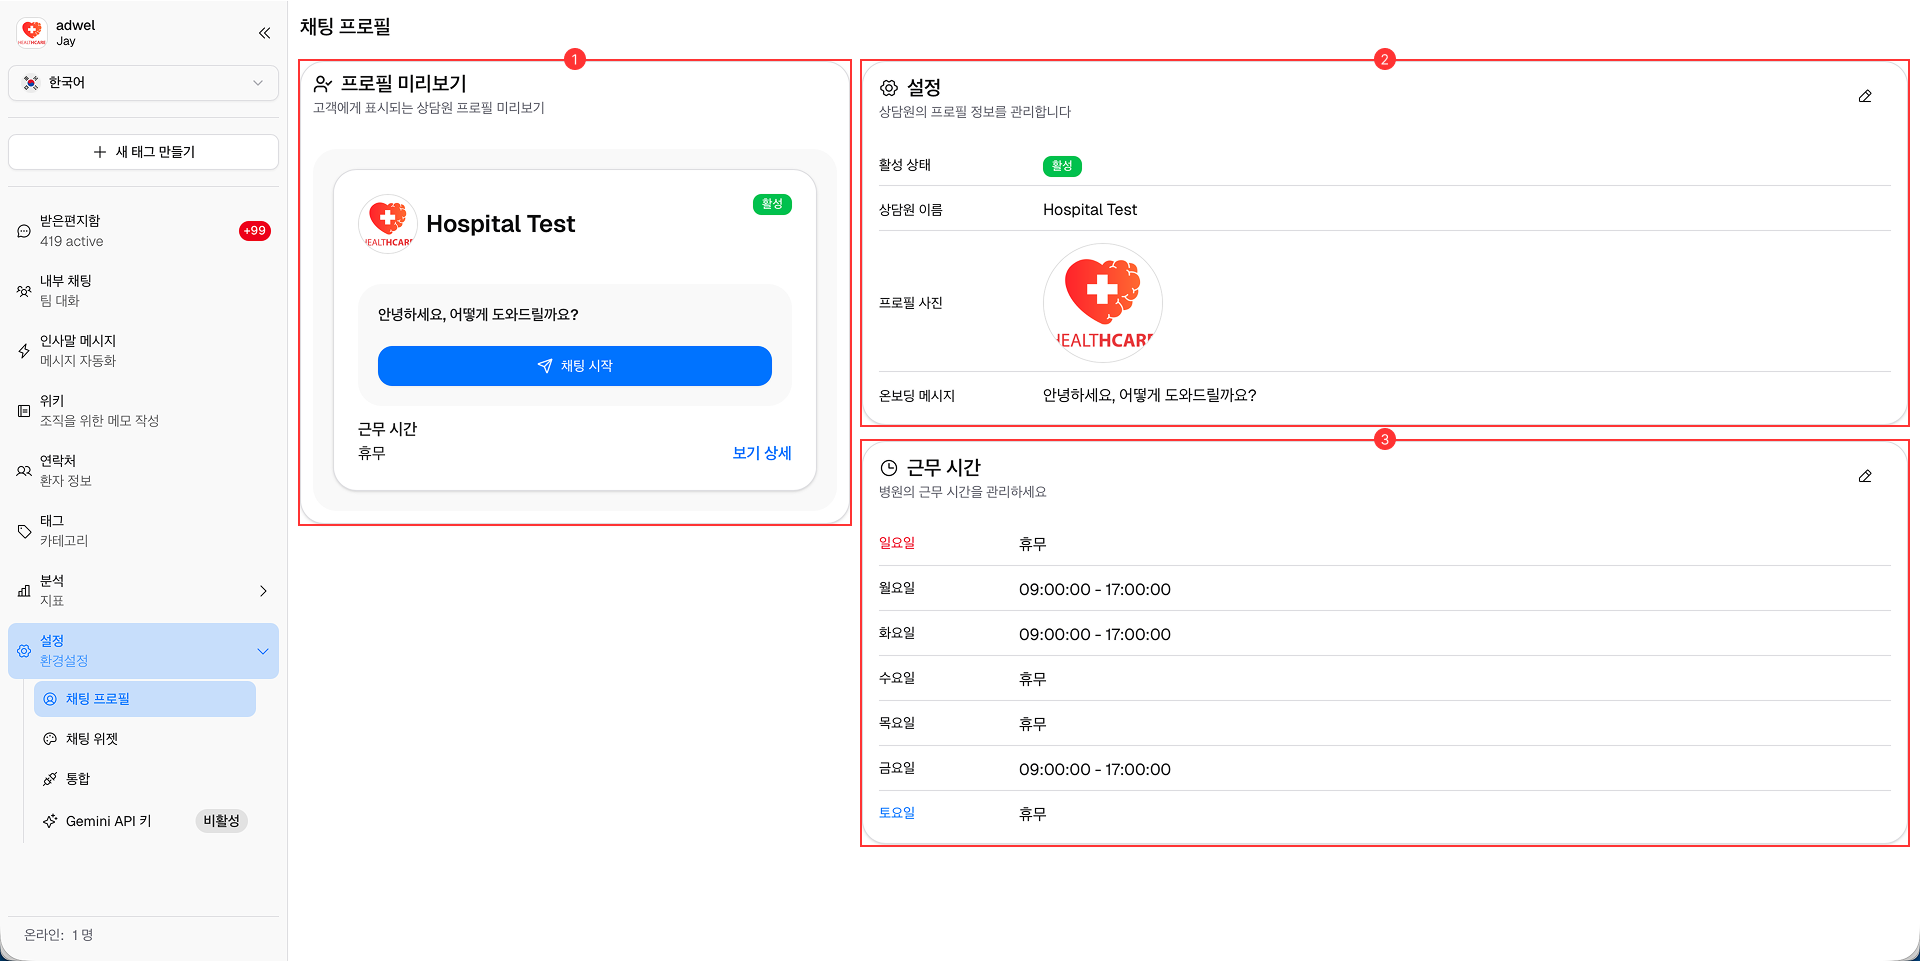Open the 받은편지함 inbox icon

[x=23, y=230]
